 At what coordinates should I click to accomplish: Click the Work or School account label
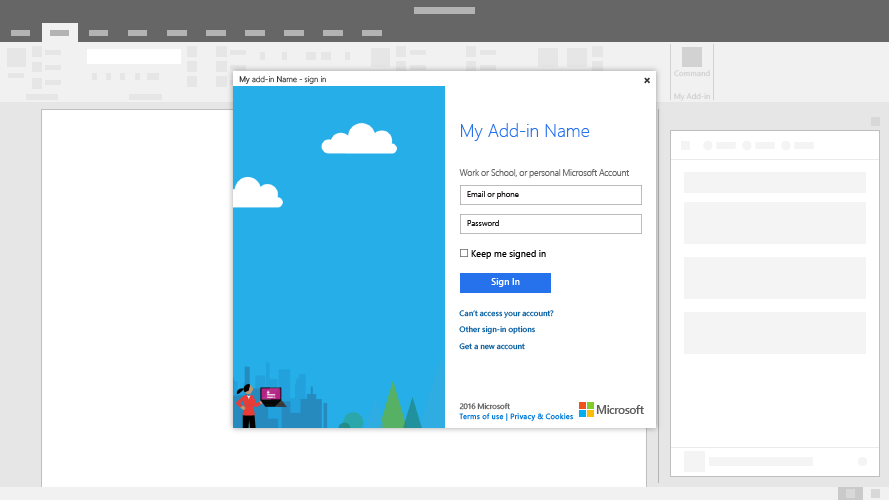(x=544, y=173)
